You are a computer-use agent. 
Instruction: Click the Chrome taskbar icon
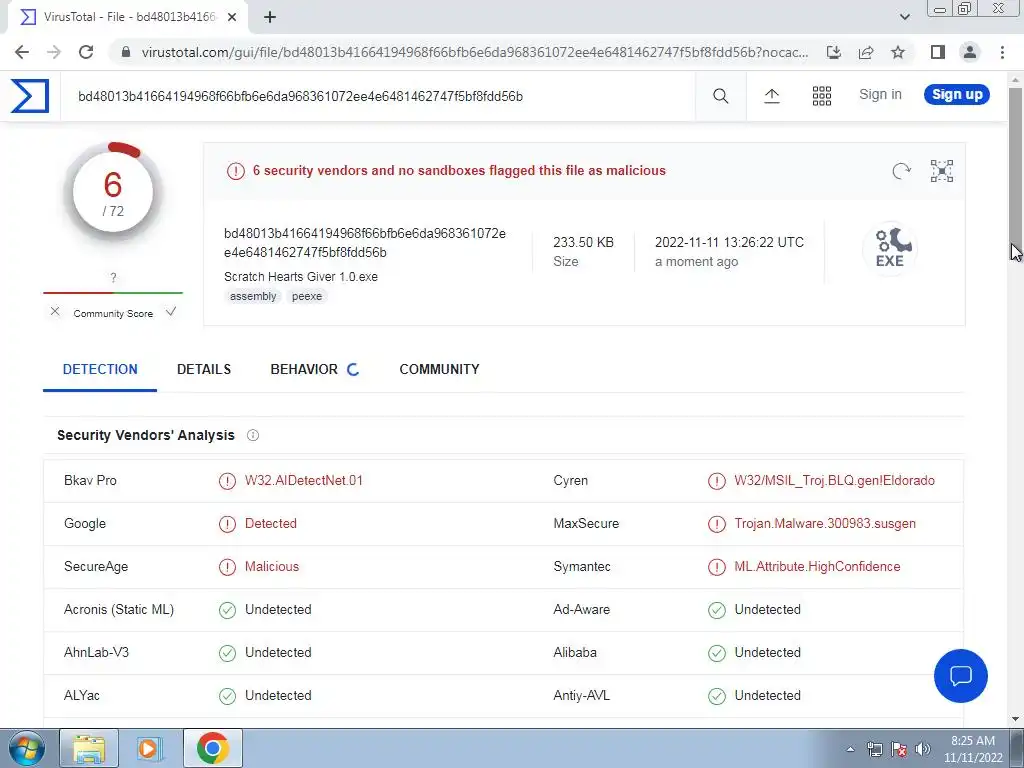tap(213, 748)
